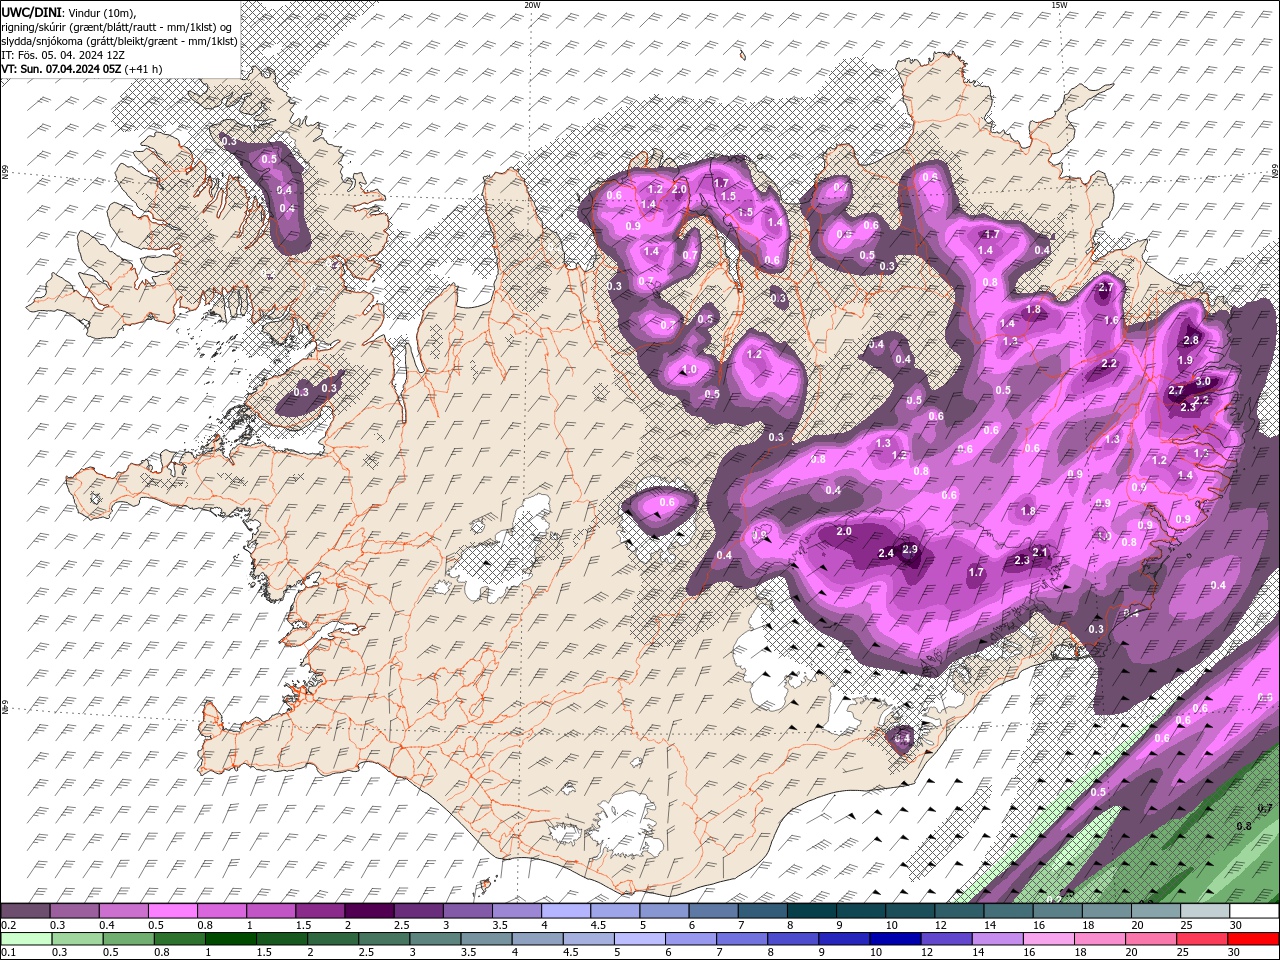The image size is (1280, 960).
Task: Pick the upper scale swatch starting at 0.8
Action: coord(222,911)
